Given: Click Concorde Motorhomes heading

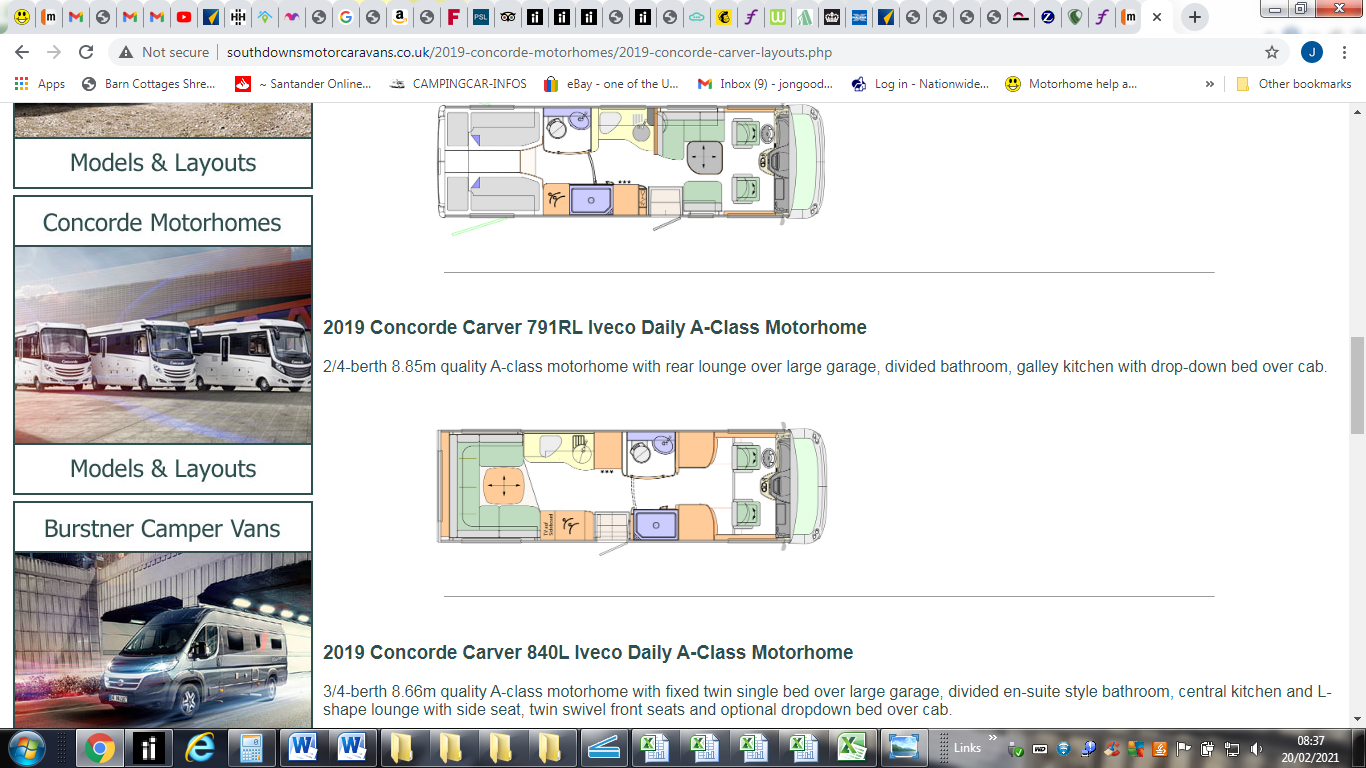Looking at the screenshot, I should (x=163, y=222).
